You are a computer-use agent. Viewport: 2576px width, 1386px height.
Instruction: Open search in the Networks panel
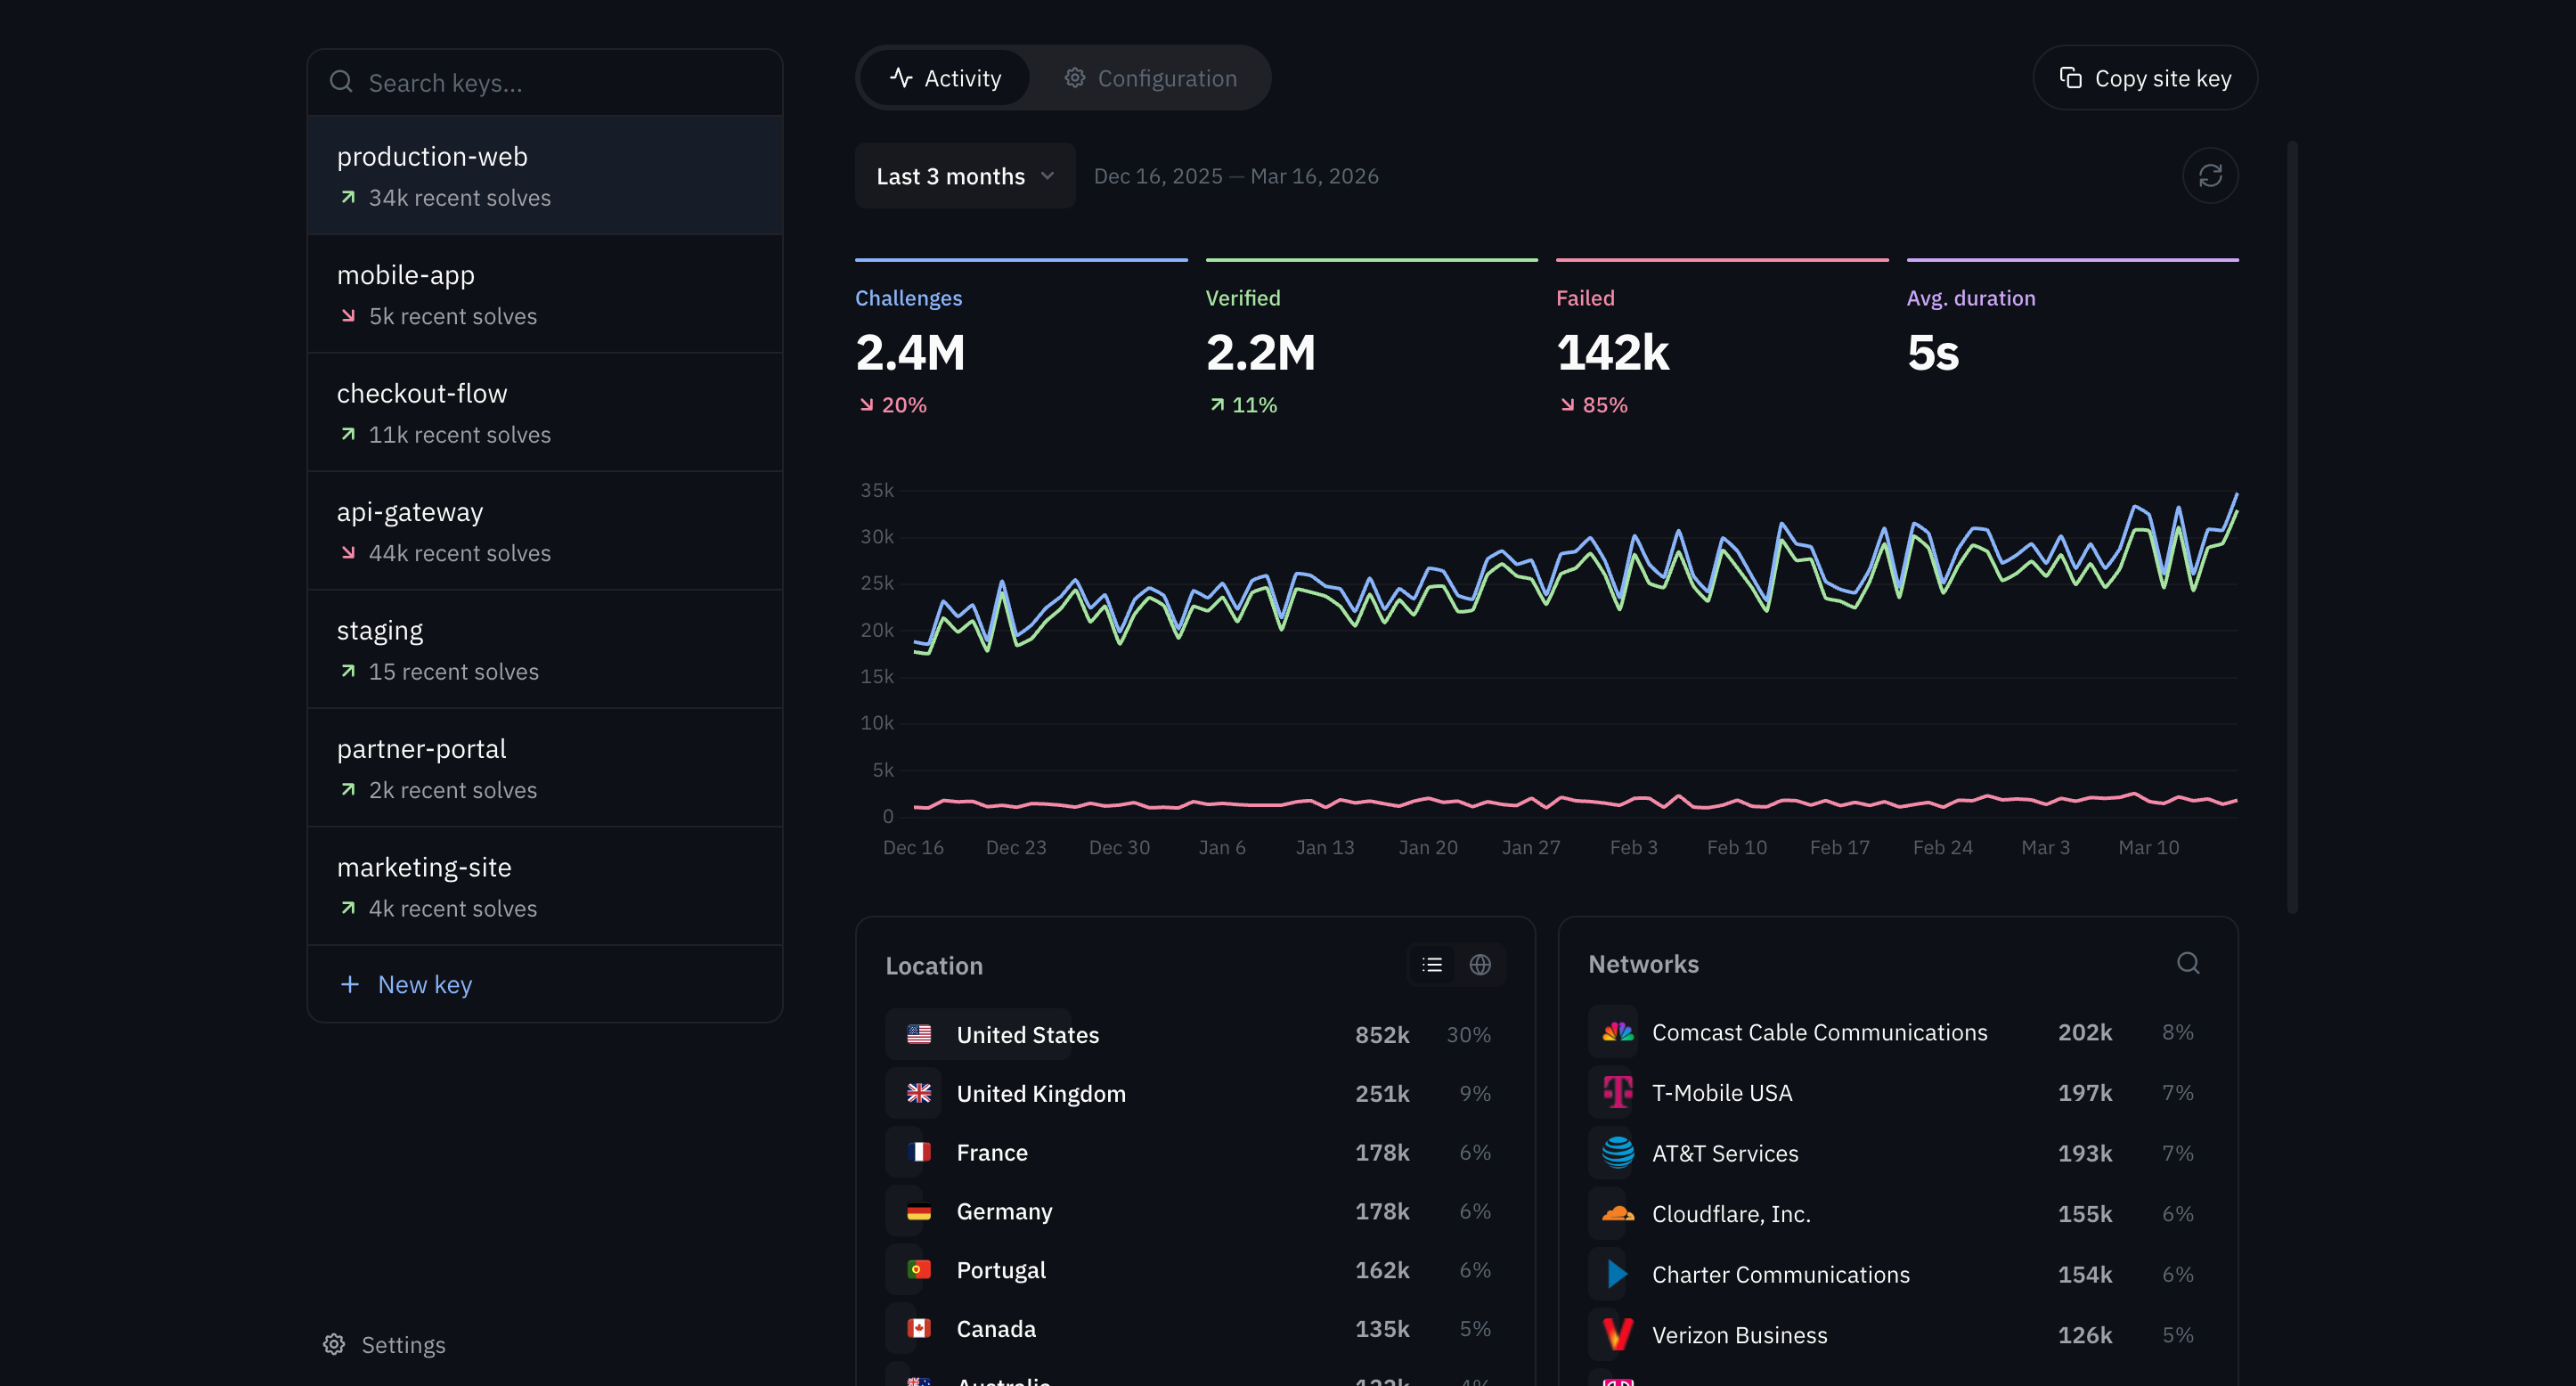pos(2188,963)
